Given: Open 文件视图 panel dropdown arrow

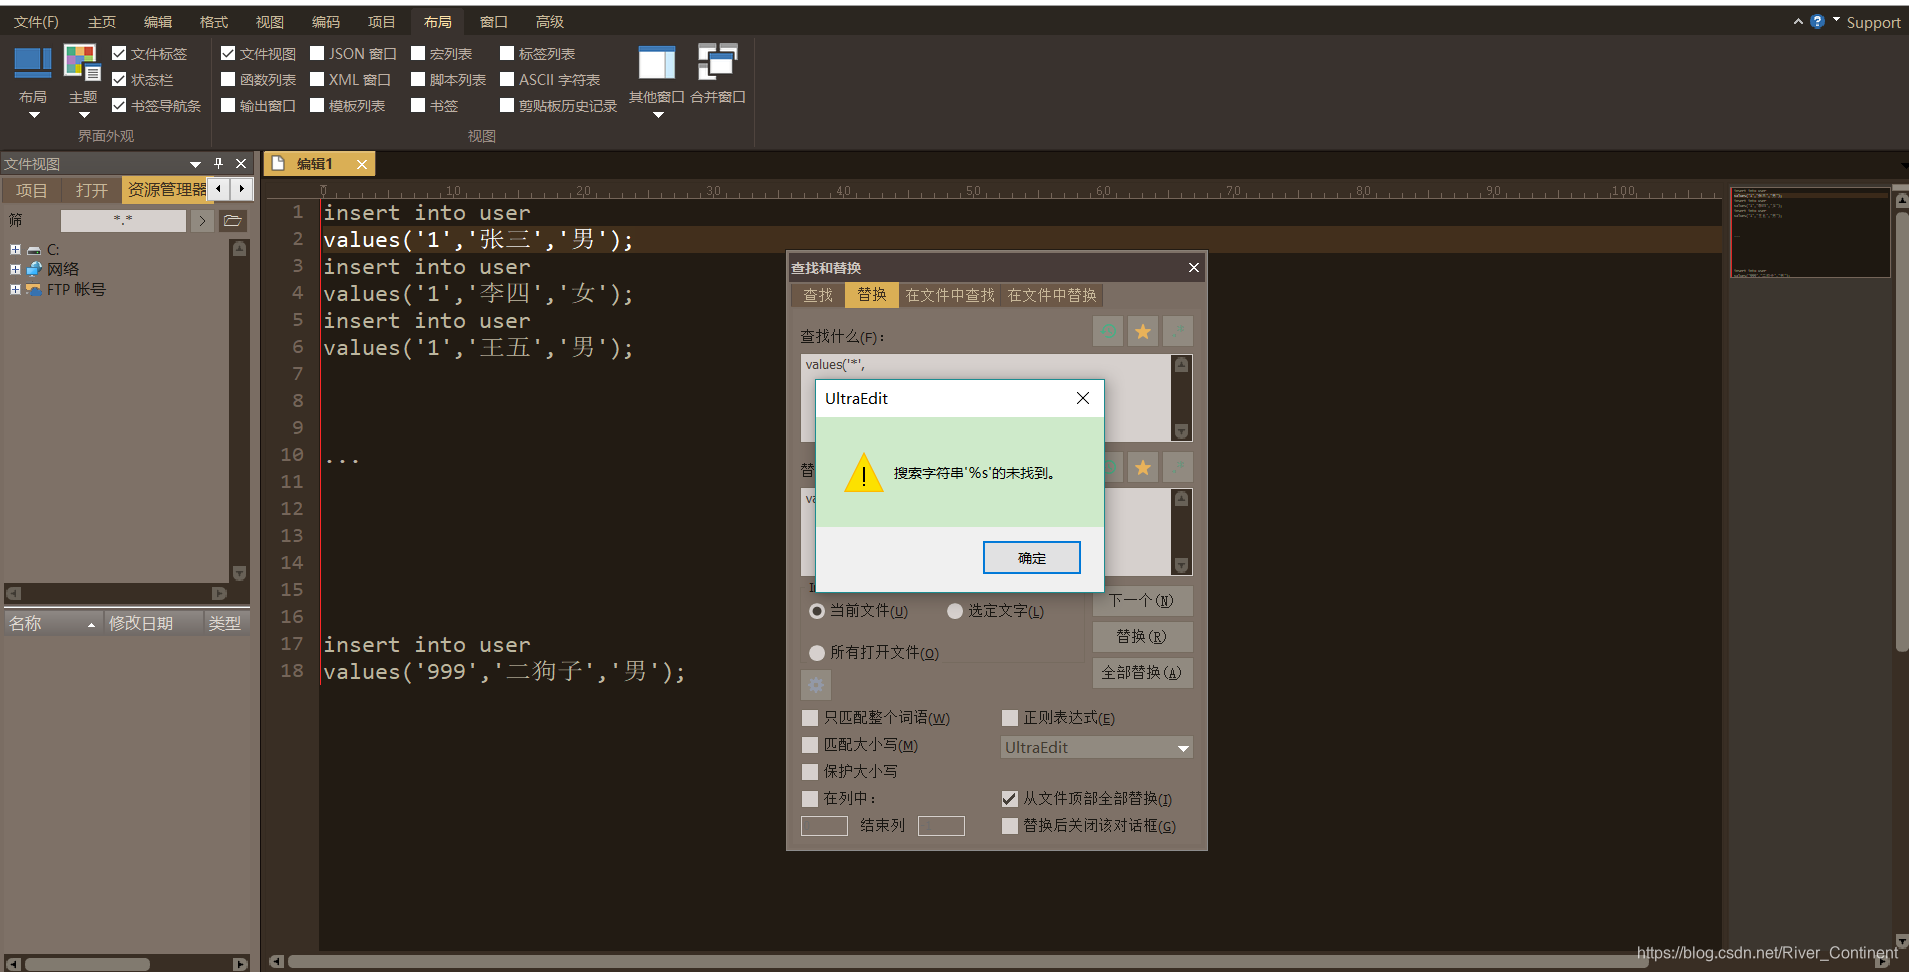Looking at the screenshot, I should [195, 164].
